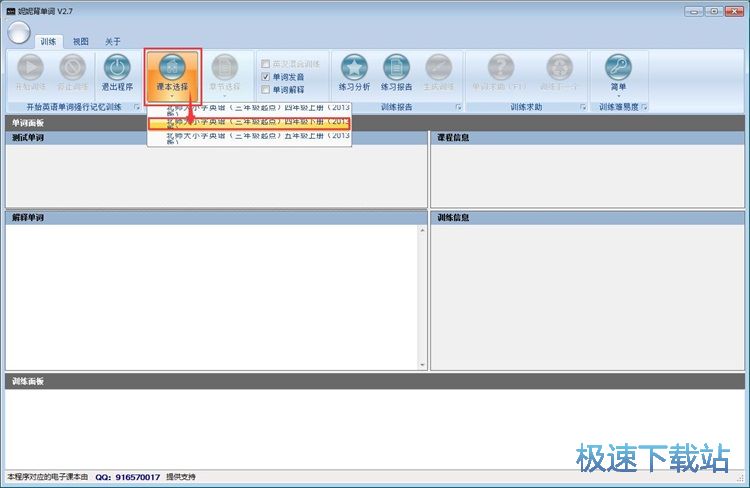Image resolution: width=750 pixels, height=488 pixels.
Task: Expand the 训练报告 group launcher
Action: [x=458, y=107]
